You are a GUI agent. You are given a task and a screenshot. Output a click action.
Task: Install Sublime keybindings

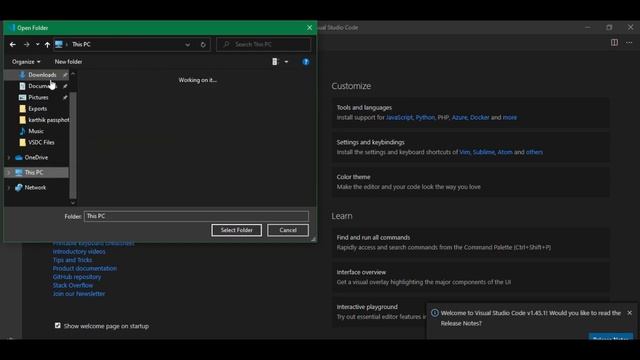pyautogui.click(x=484, y=152)
